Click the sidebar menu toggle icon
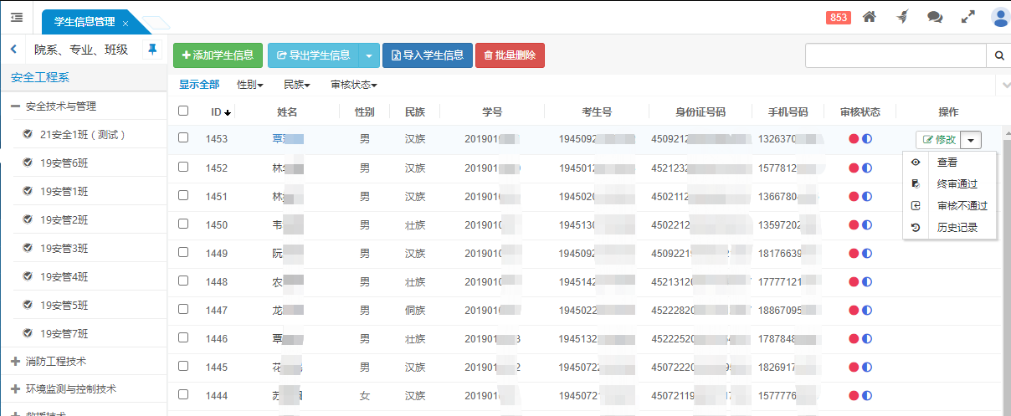The image size is (1011, 416). [x=17, y=17]
